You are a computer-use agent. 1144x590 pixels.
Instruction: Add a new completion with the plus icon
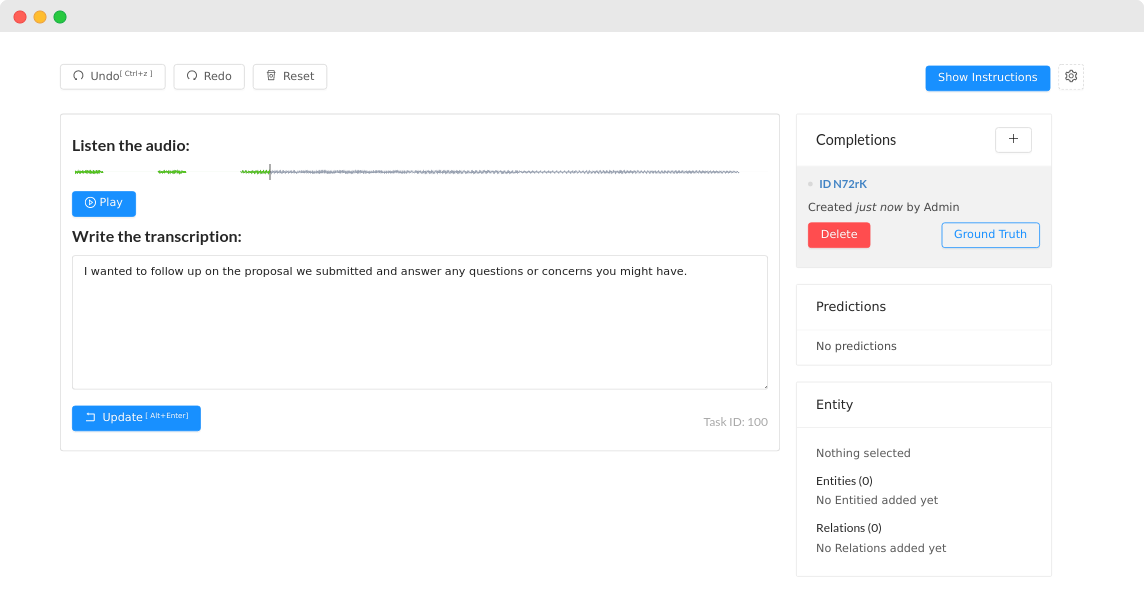point(1013,140)
